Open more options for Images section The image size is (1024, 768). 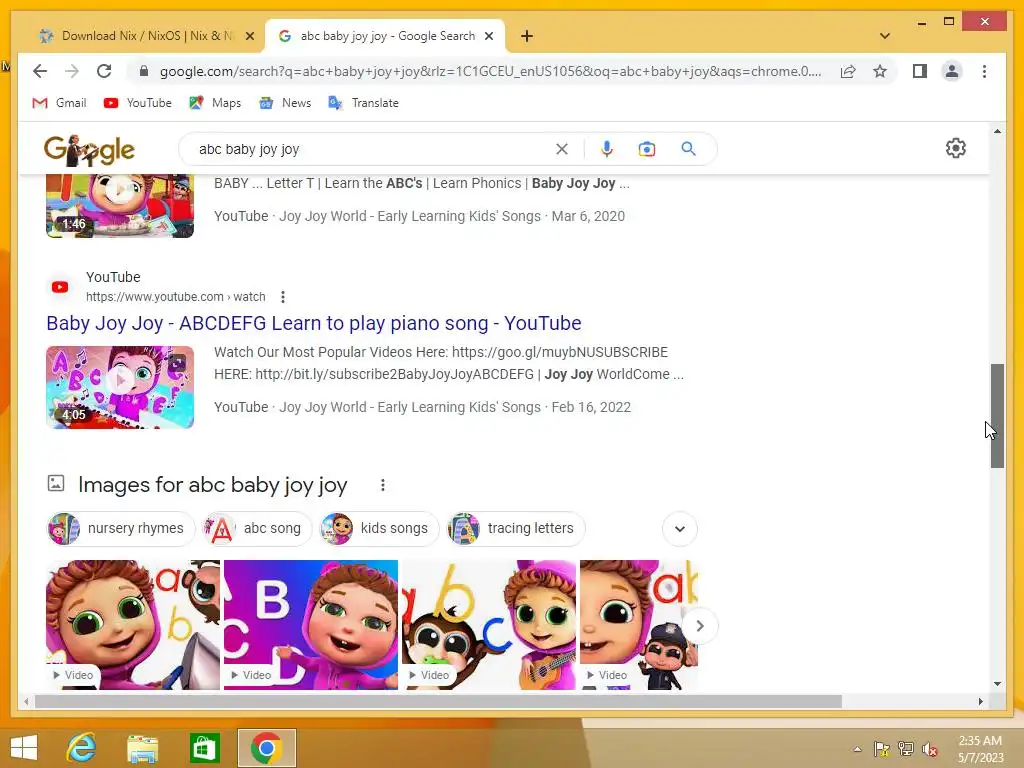383,485
